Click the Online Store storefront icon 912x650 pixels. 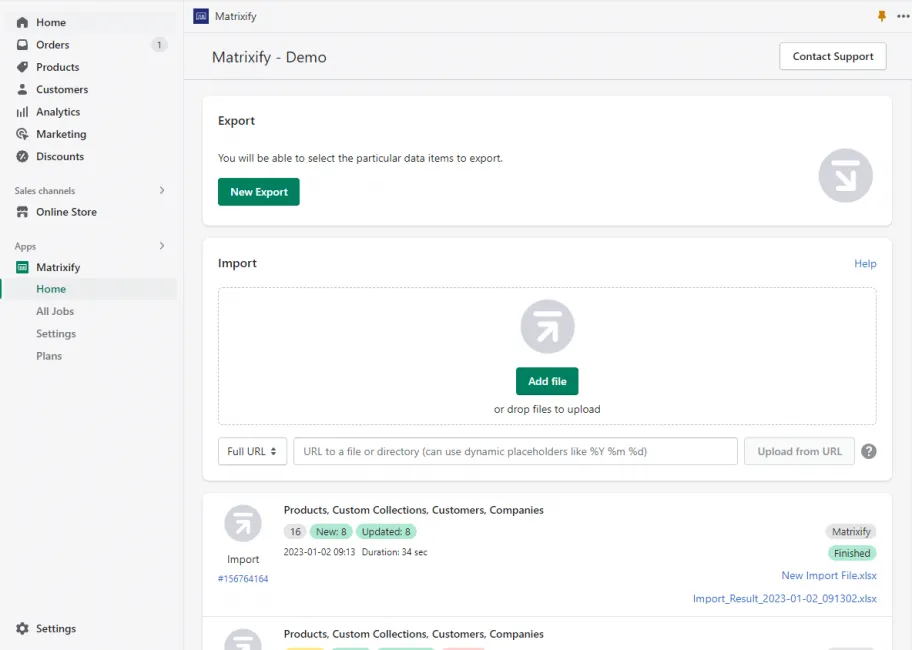click(x=22, y=212)
